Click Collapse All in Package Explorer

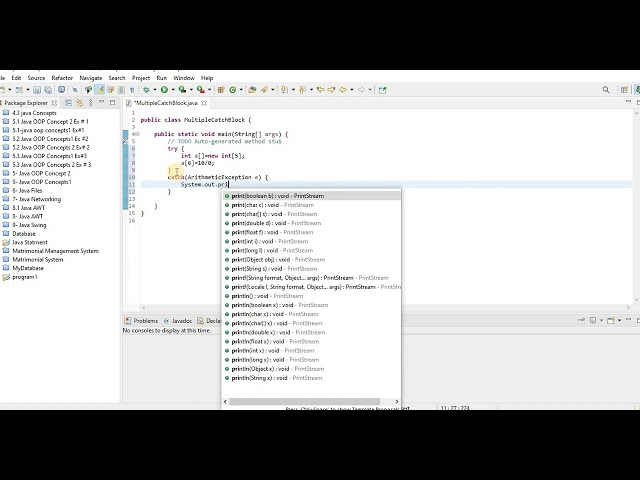[x=69, y=103]
